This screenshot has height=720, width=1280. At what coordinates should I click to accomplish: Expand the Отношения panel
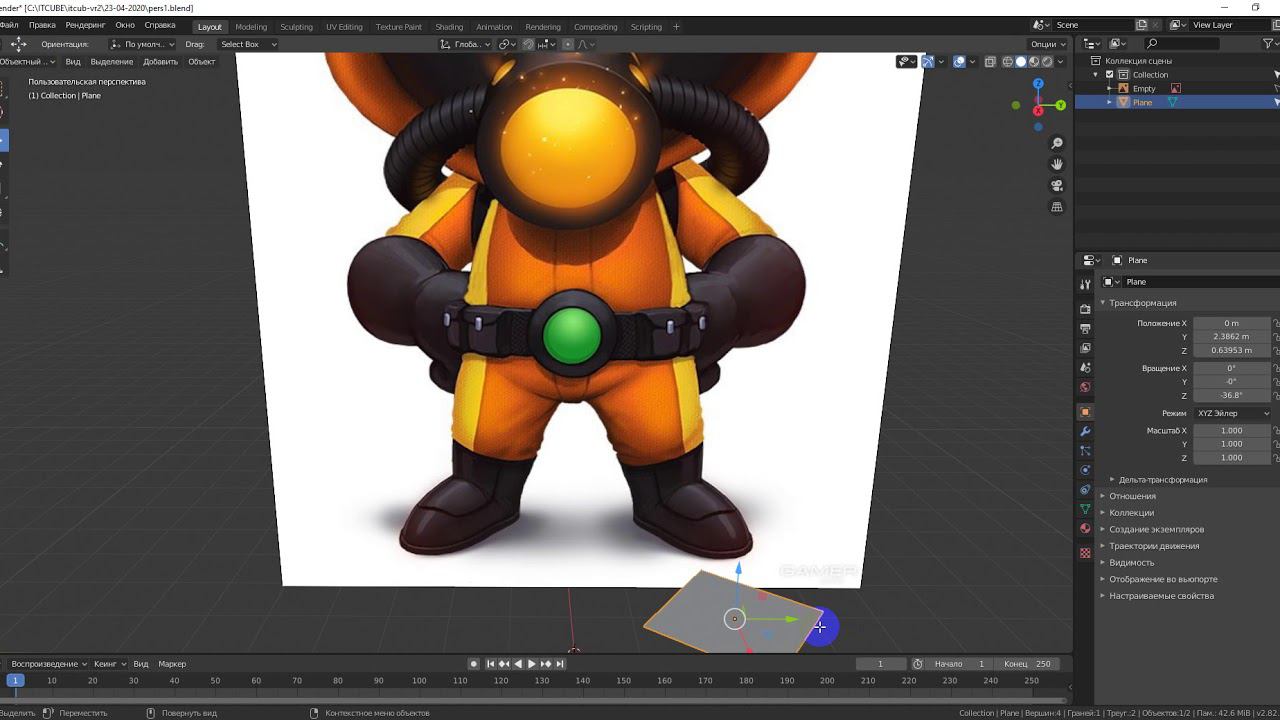[x=1132, y=496]
